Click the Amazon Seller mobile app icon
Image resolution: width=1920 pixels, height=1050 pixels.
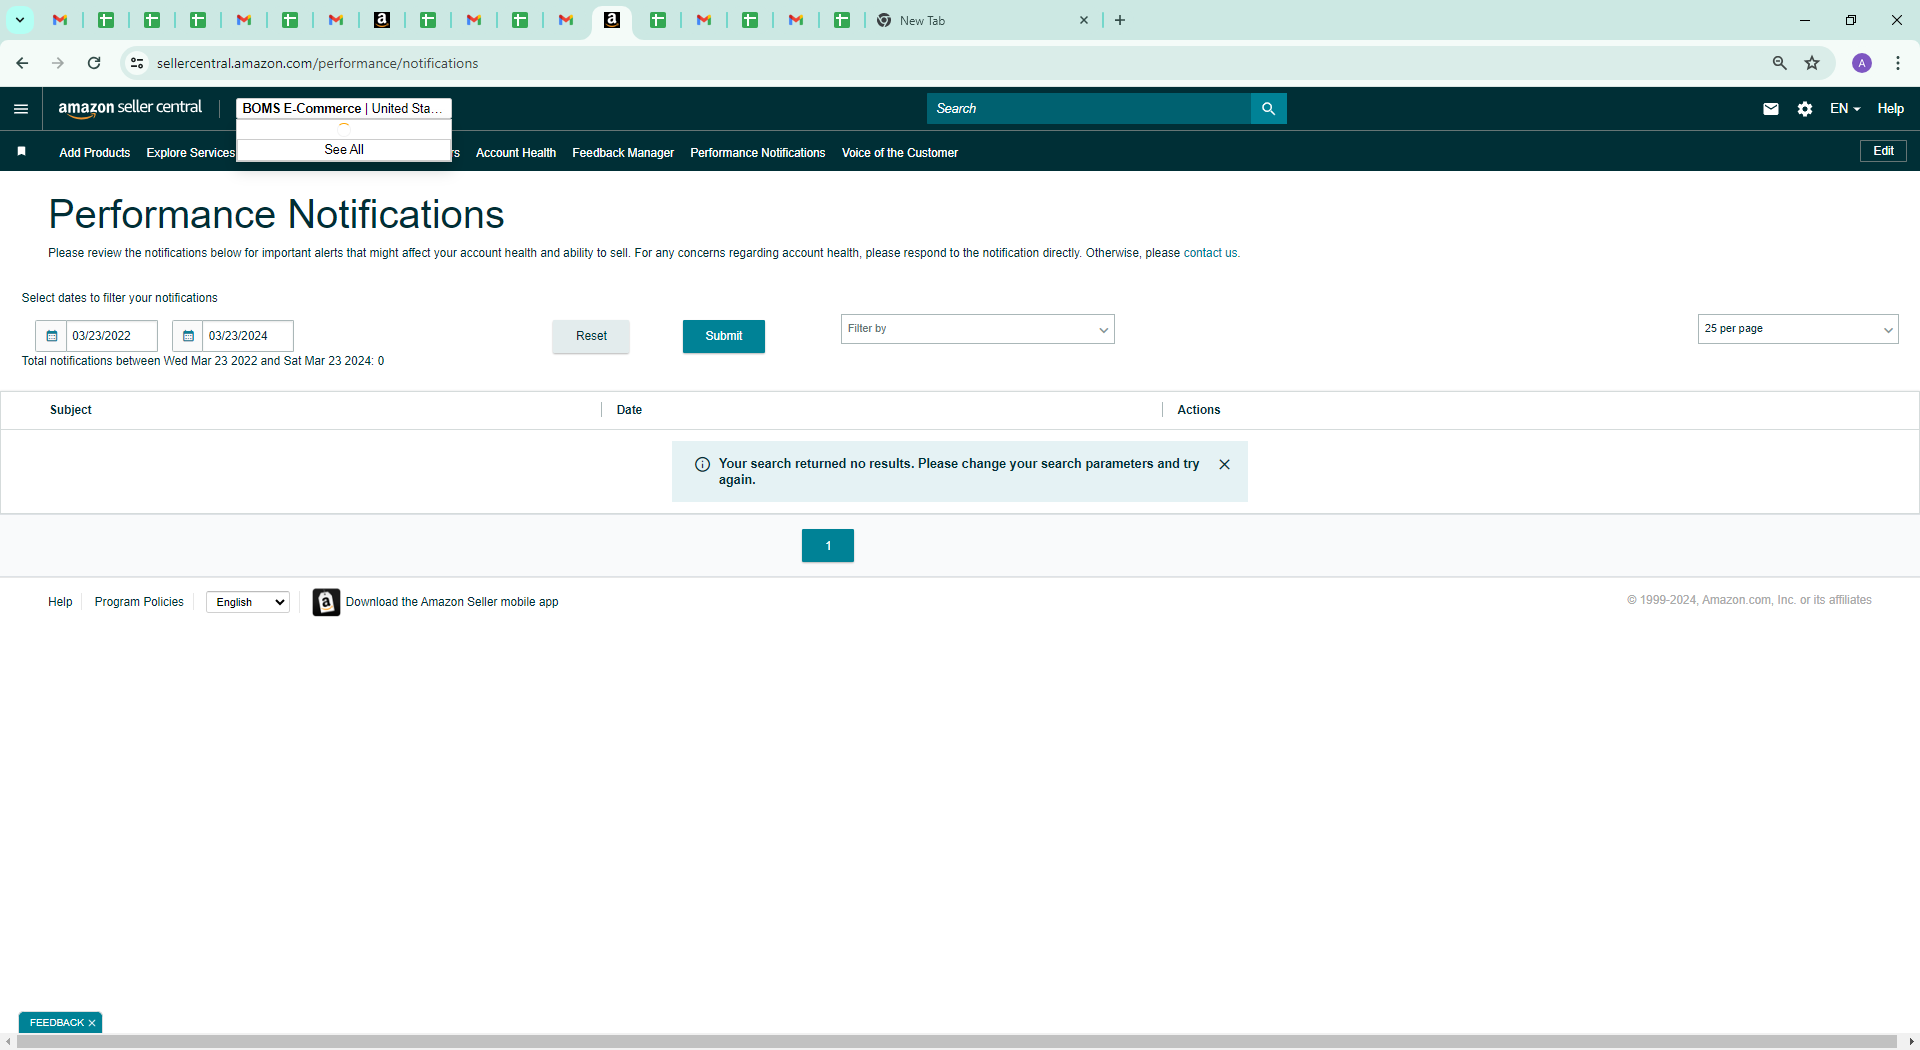coord(326,602)
